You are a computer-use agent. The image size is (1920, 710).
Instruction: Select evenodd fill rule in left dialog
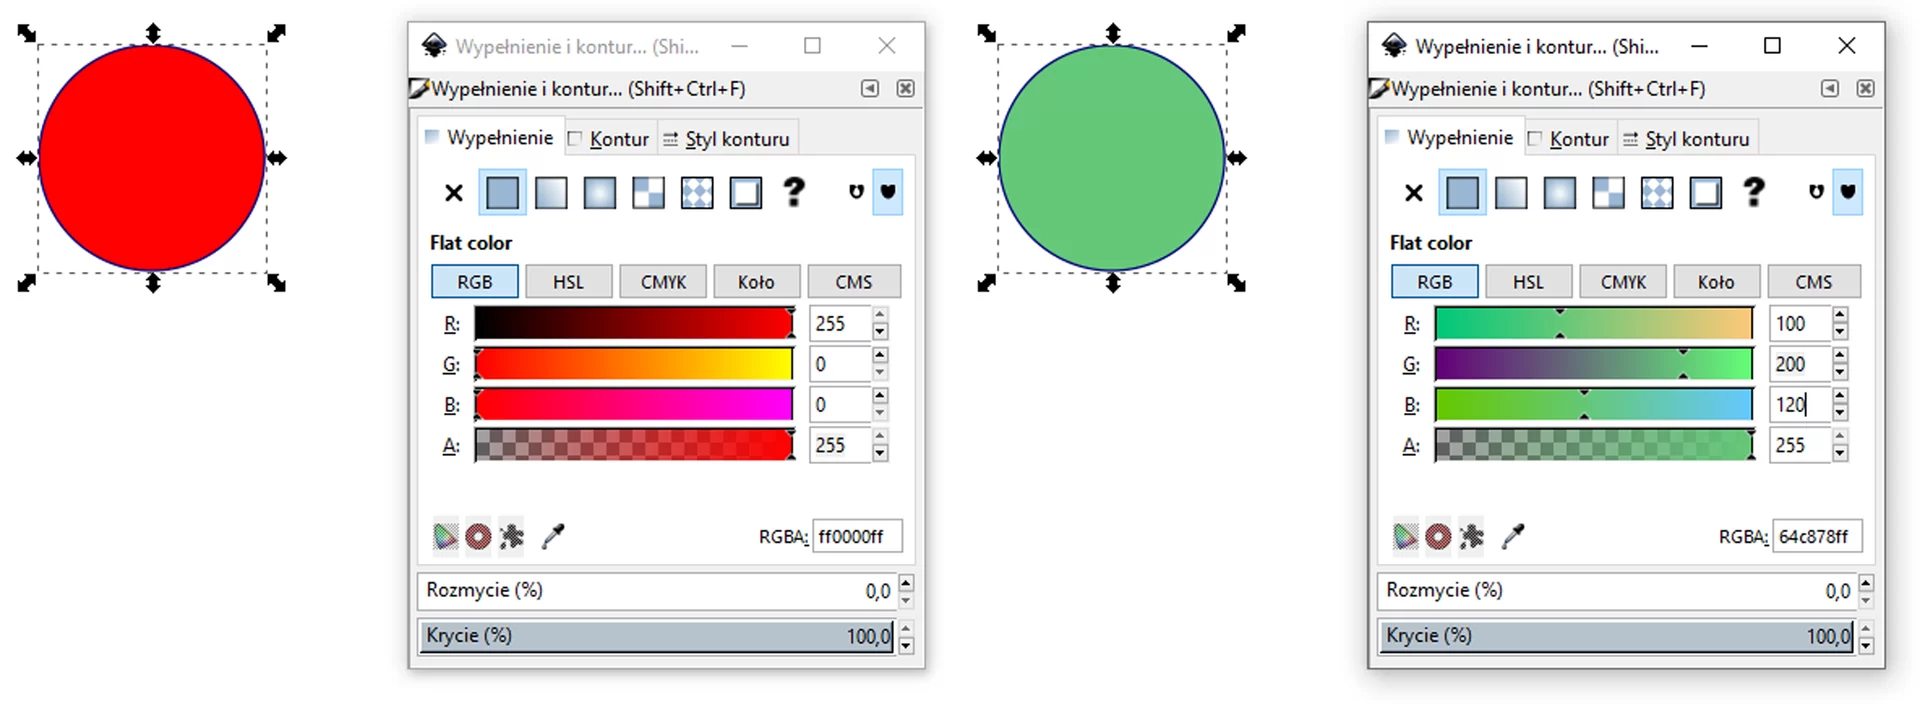(x=856, y=192)
